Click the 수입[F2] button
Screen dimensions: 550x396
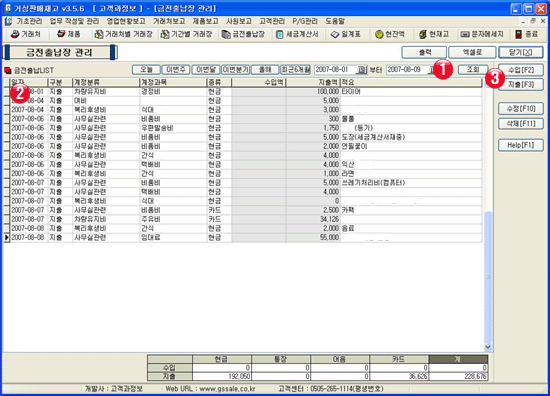point(521,70)
